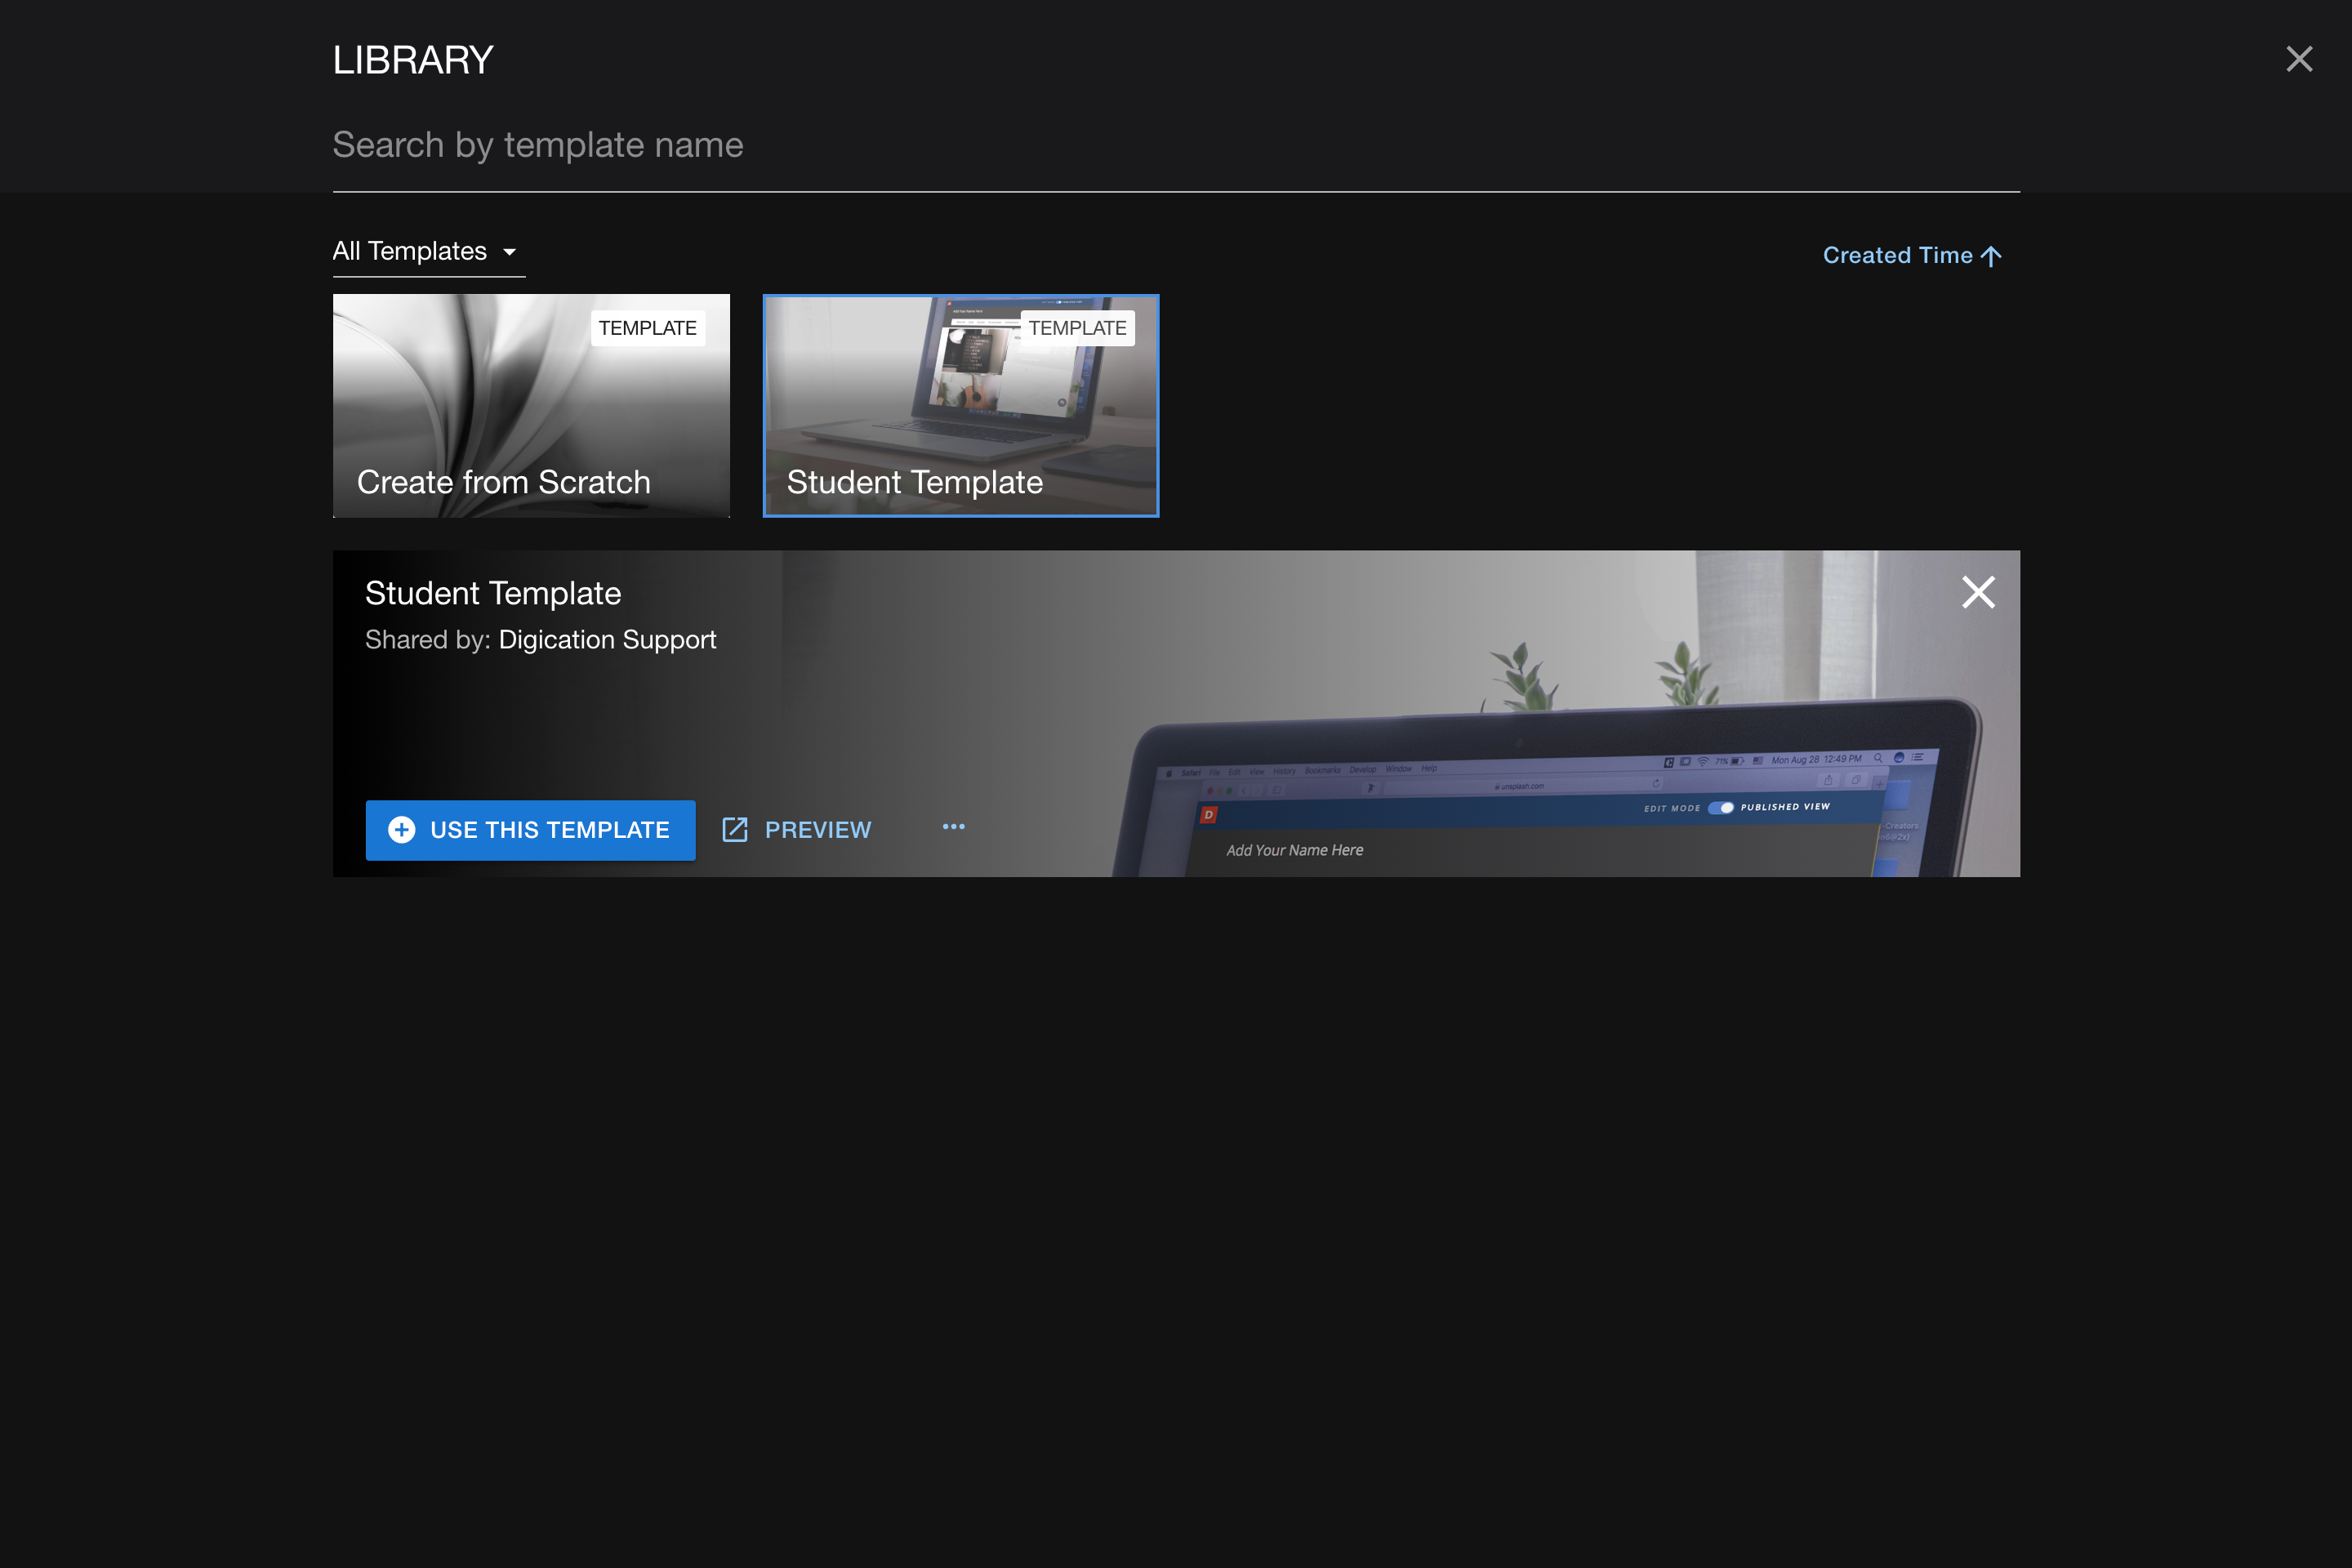Click the Search by template name field
The width and height of the screenshot is (2352, 1568).
click(1176, 146)
